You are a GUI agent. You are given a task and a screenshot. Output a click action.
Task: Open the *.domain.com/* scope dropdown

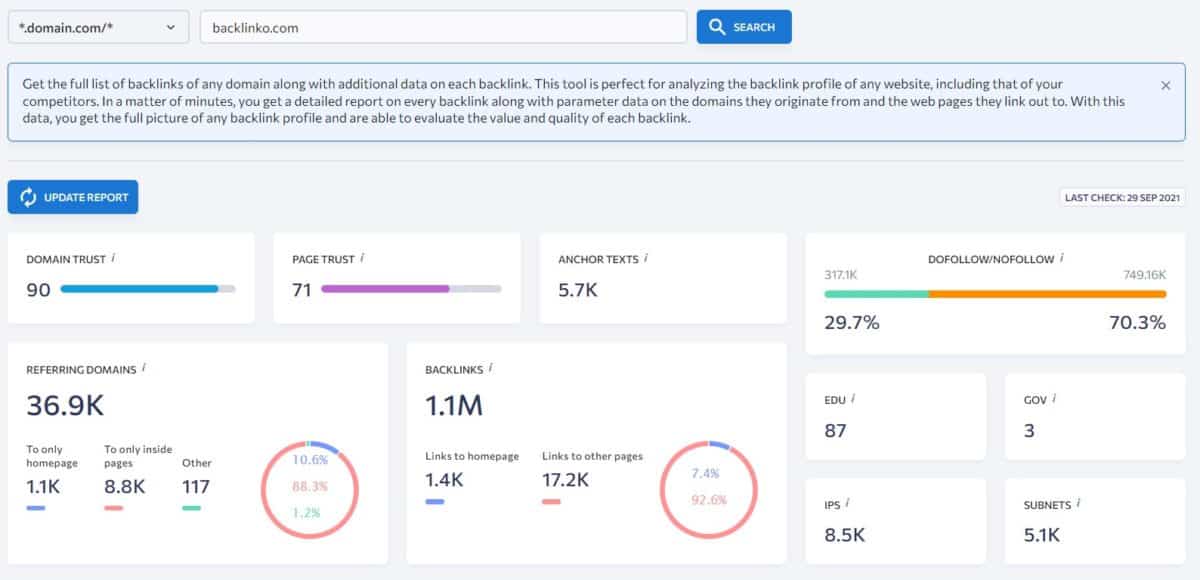98,27
